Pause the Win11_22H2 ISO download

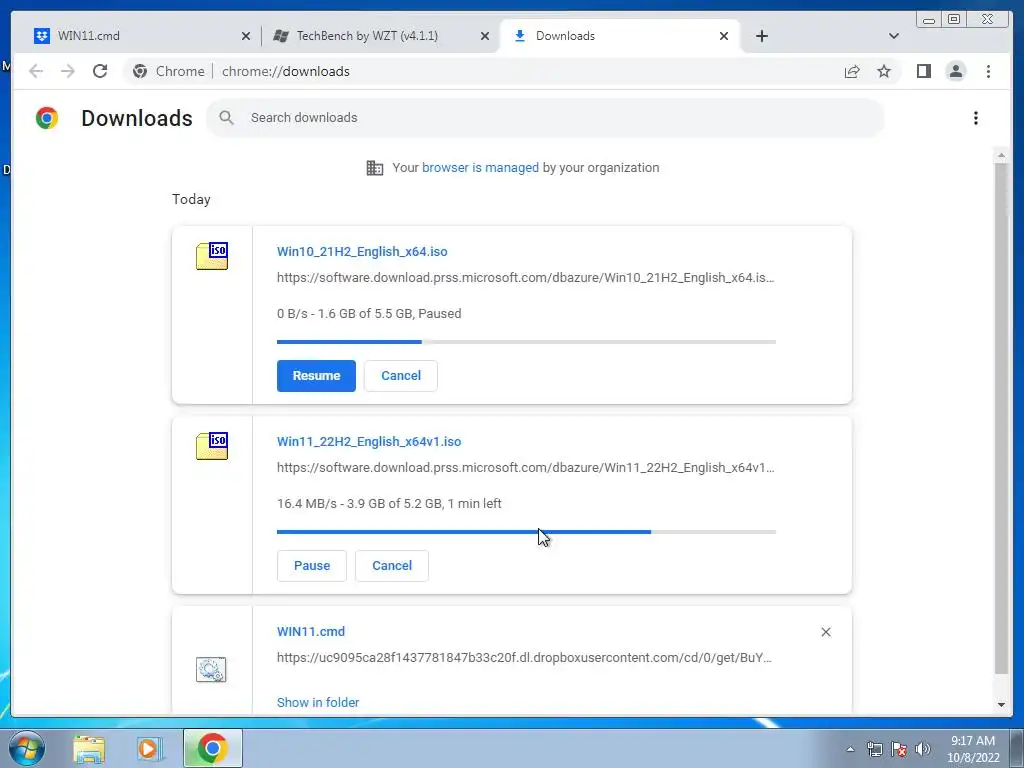312,566
